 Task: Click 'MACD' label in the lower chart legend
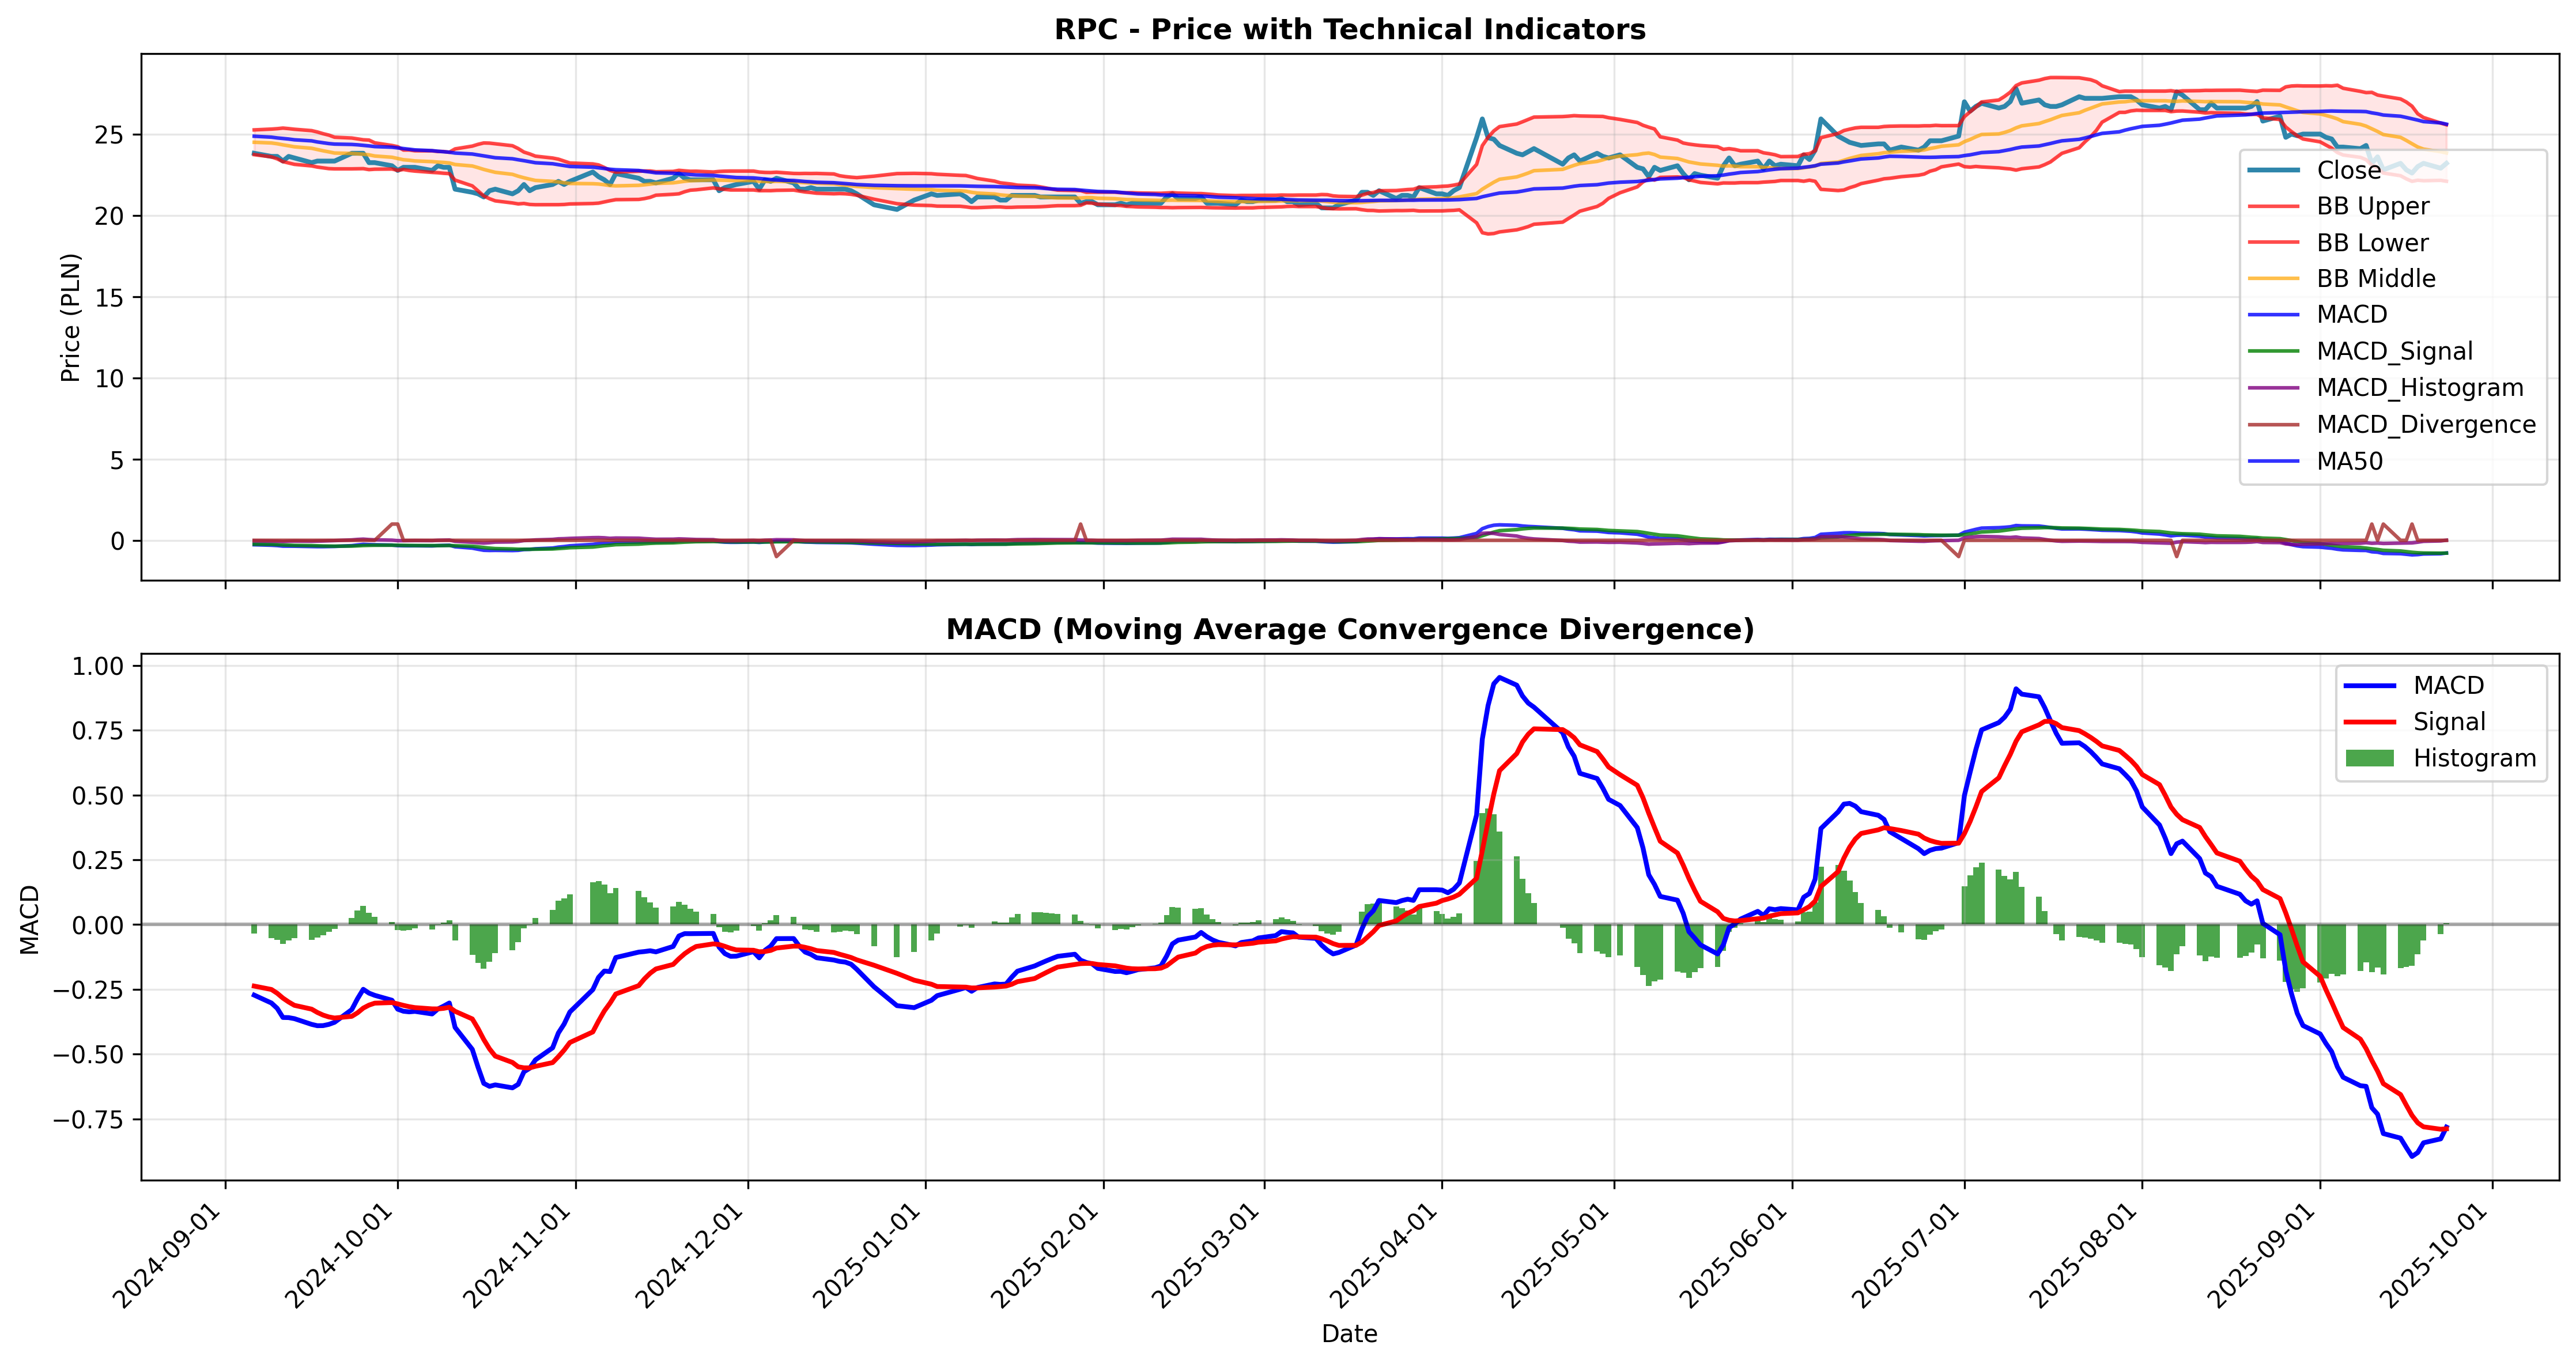point(2449,685)
